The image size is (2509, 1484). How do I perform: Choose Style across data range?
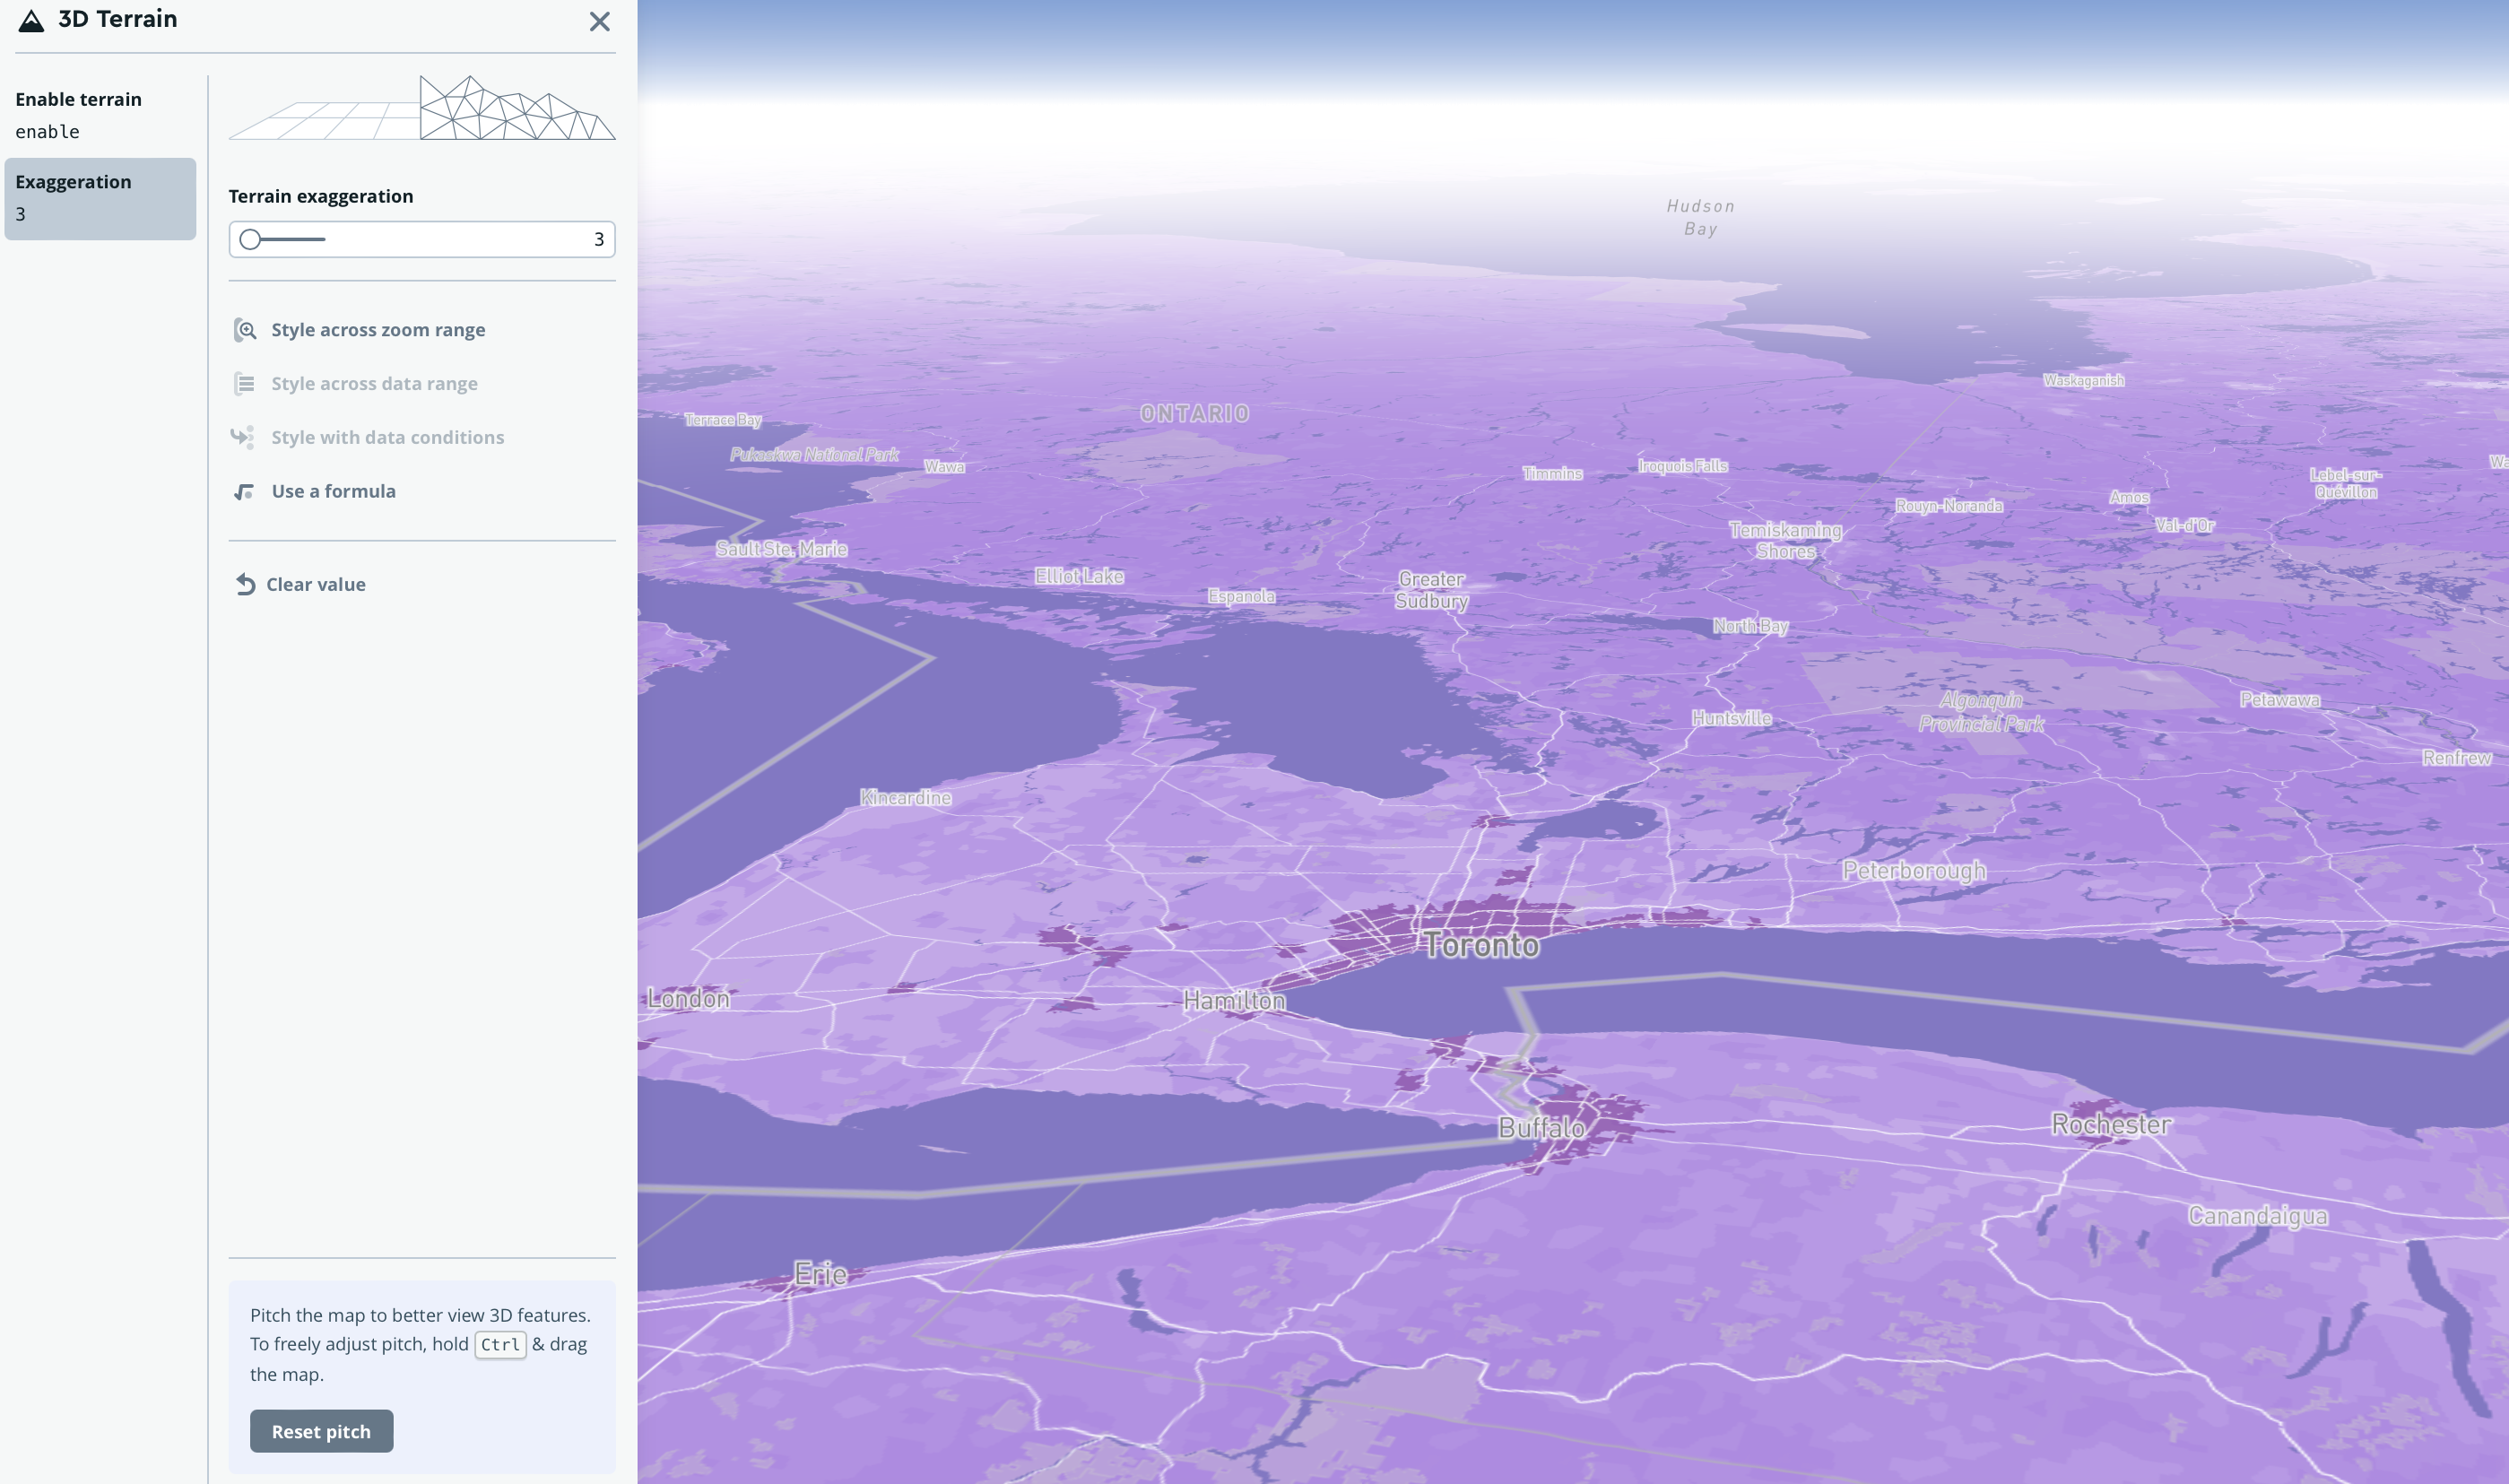(x=374, y=384)
